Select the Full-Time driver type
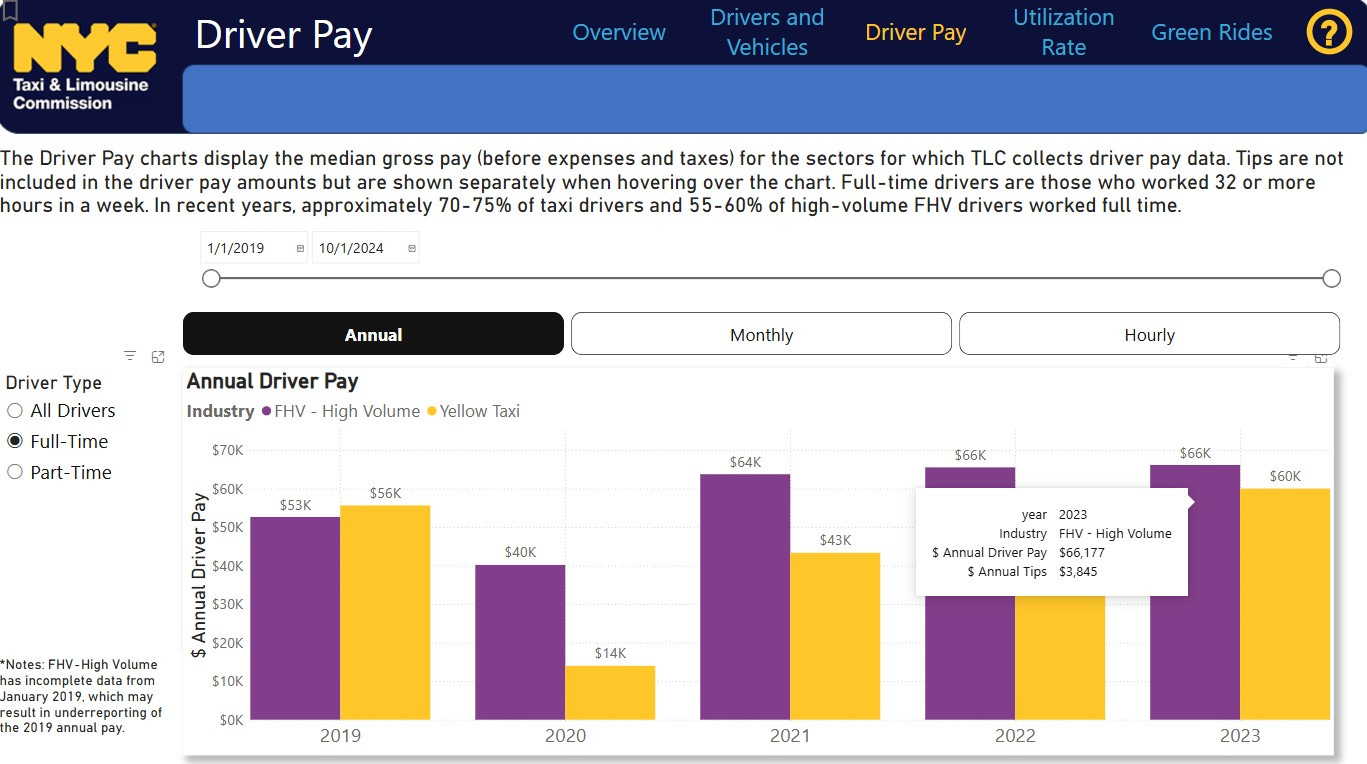This screenshot has height=764, width=1367. point(15,441)
